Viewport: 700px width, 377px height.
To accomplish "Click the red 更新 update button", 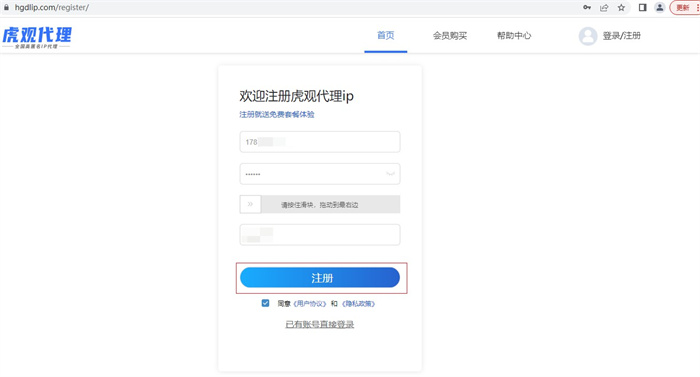I will tap(684, 8).
